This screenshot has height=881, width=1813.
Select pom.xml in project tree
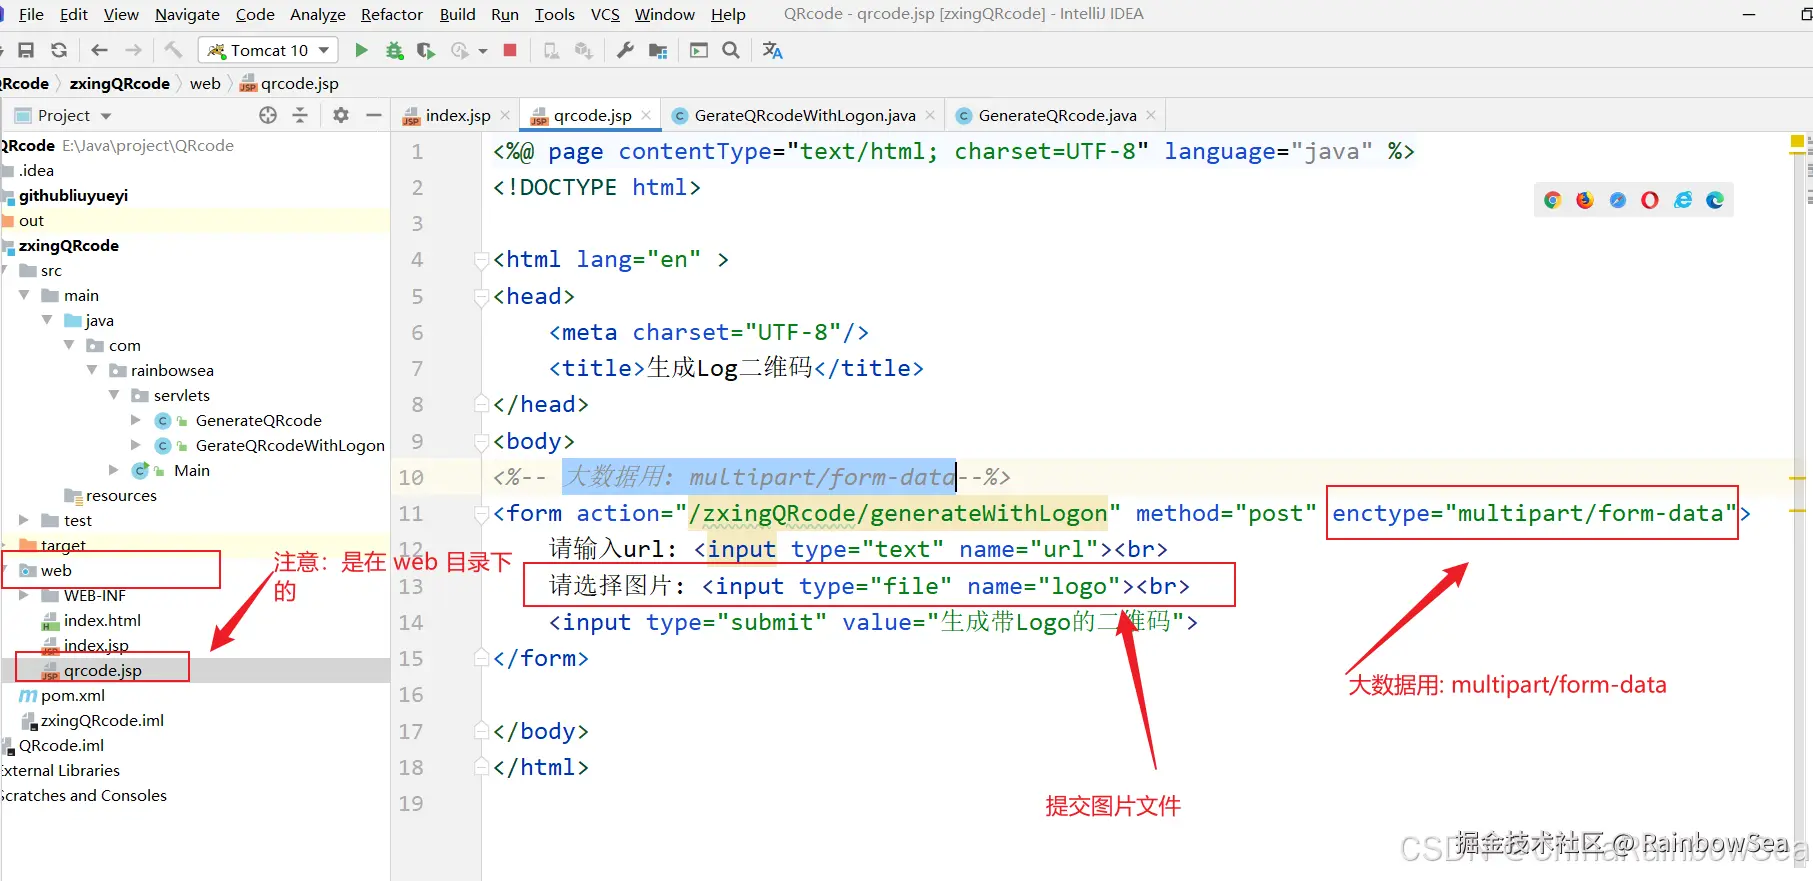(x=72, y=695)
